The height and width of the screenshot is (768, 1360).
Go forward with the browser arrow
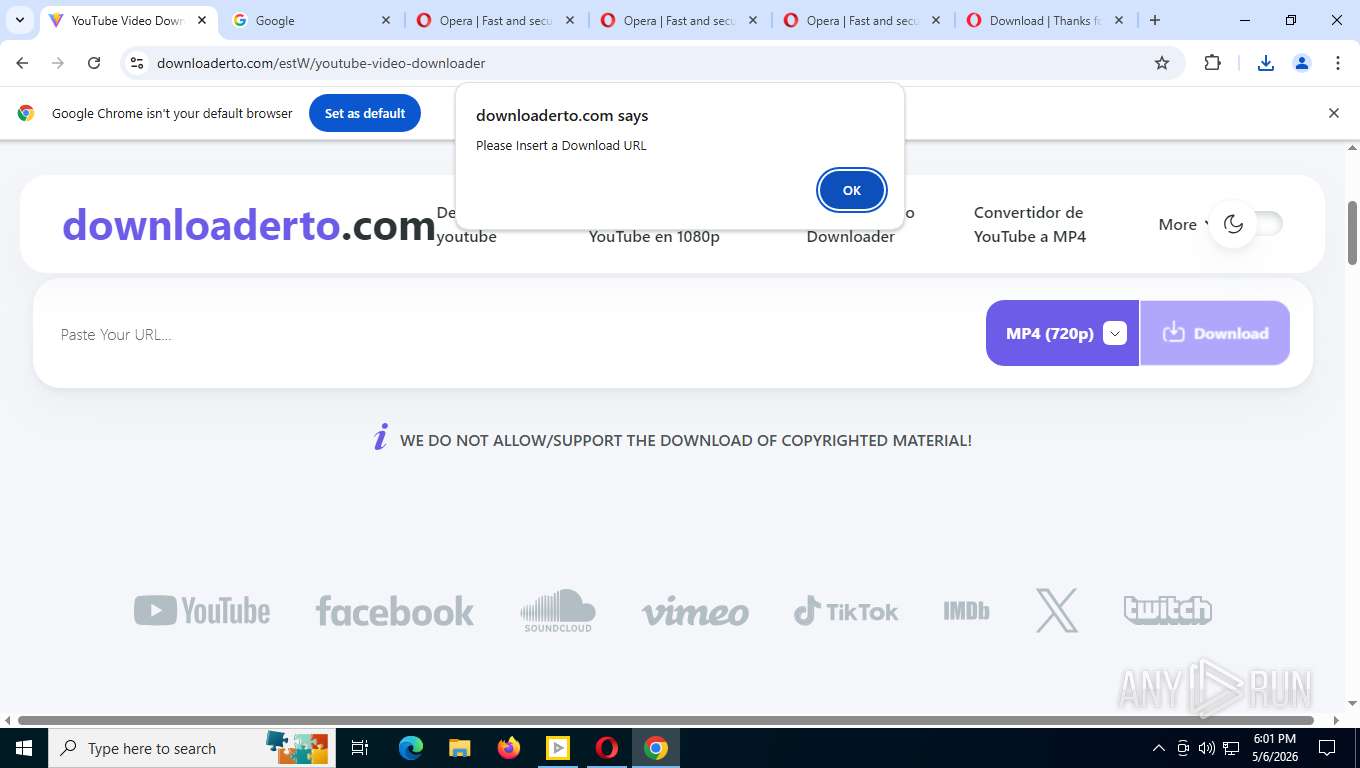click(58, 63)
